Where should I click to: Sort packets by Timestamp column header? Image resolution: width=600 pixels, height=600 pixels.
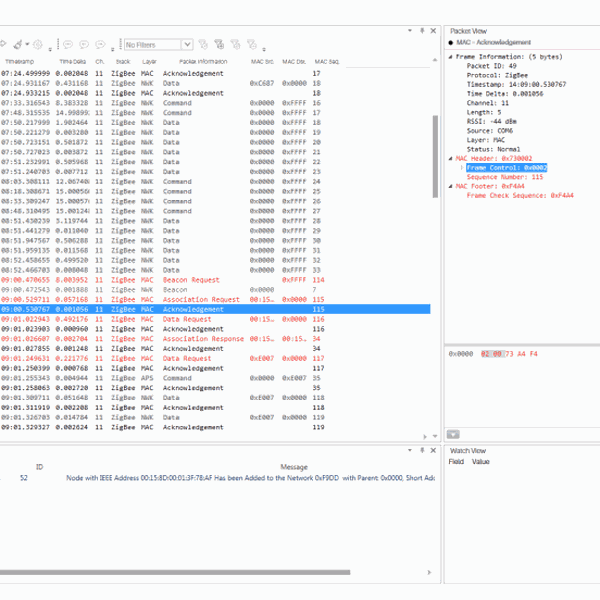20,62
